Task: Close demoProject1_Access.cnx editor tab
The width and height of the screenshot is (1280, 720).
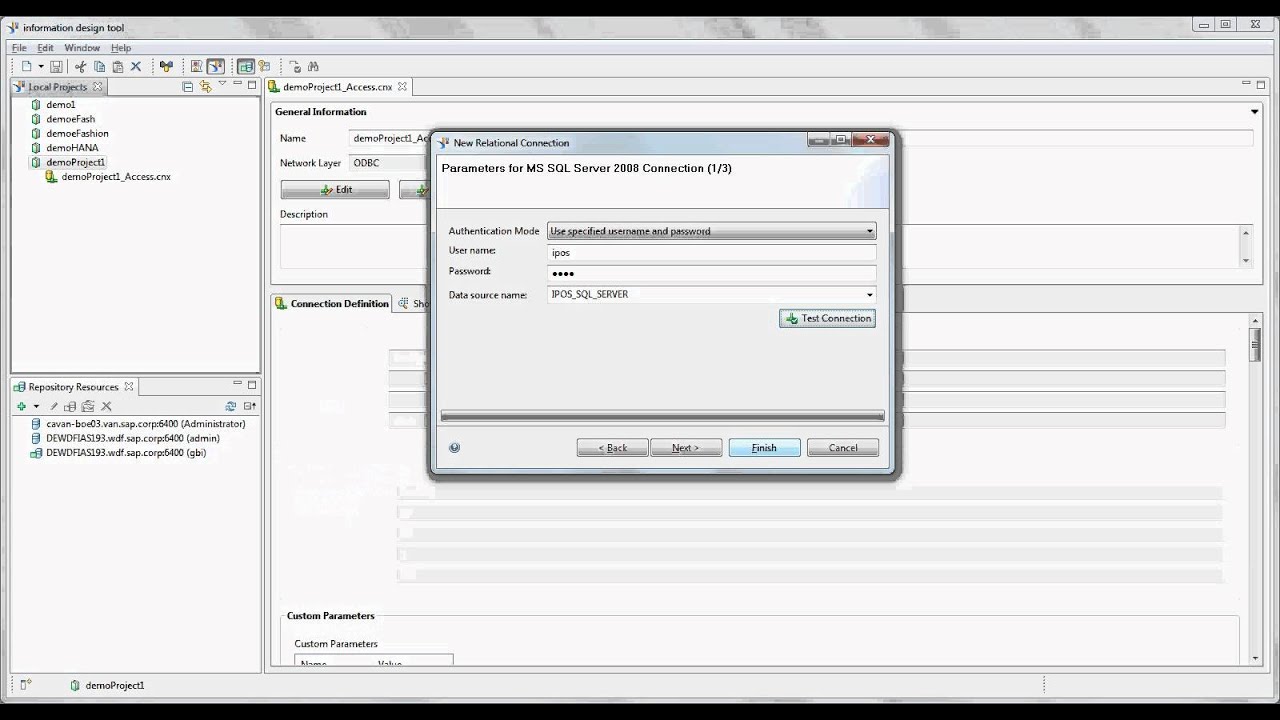Action: (402, 87)
